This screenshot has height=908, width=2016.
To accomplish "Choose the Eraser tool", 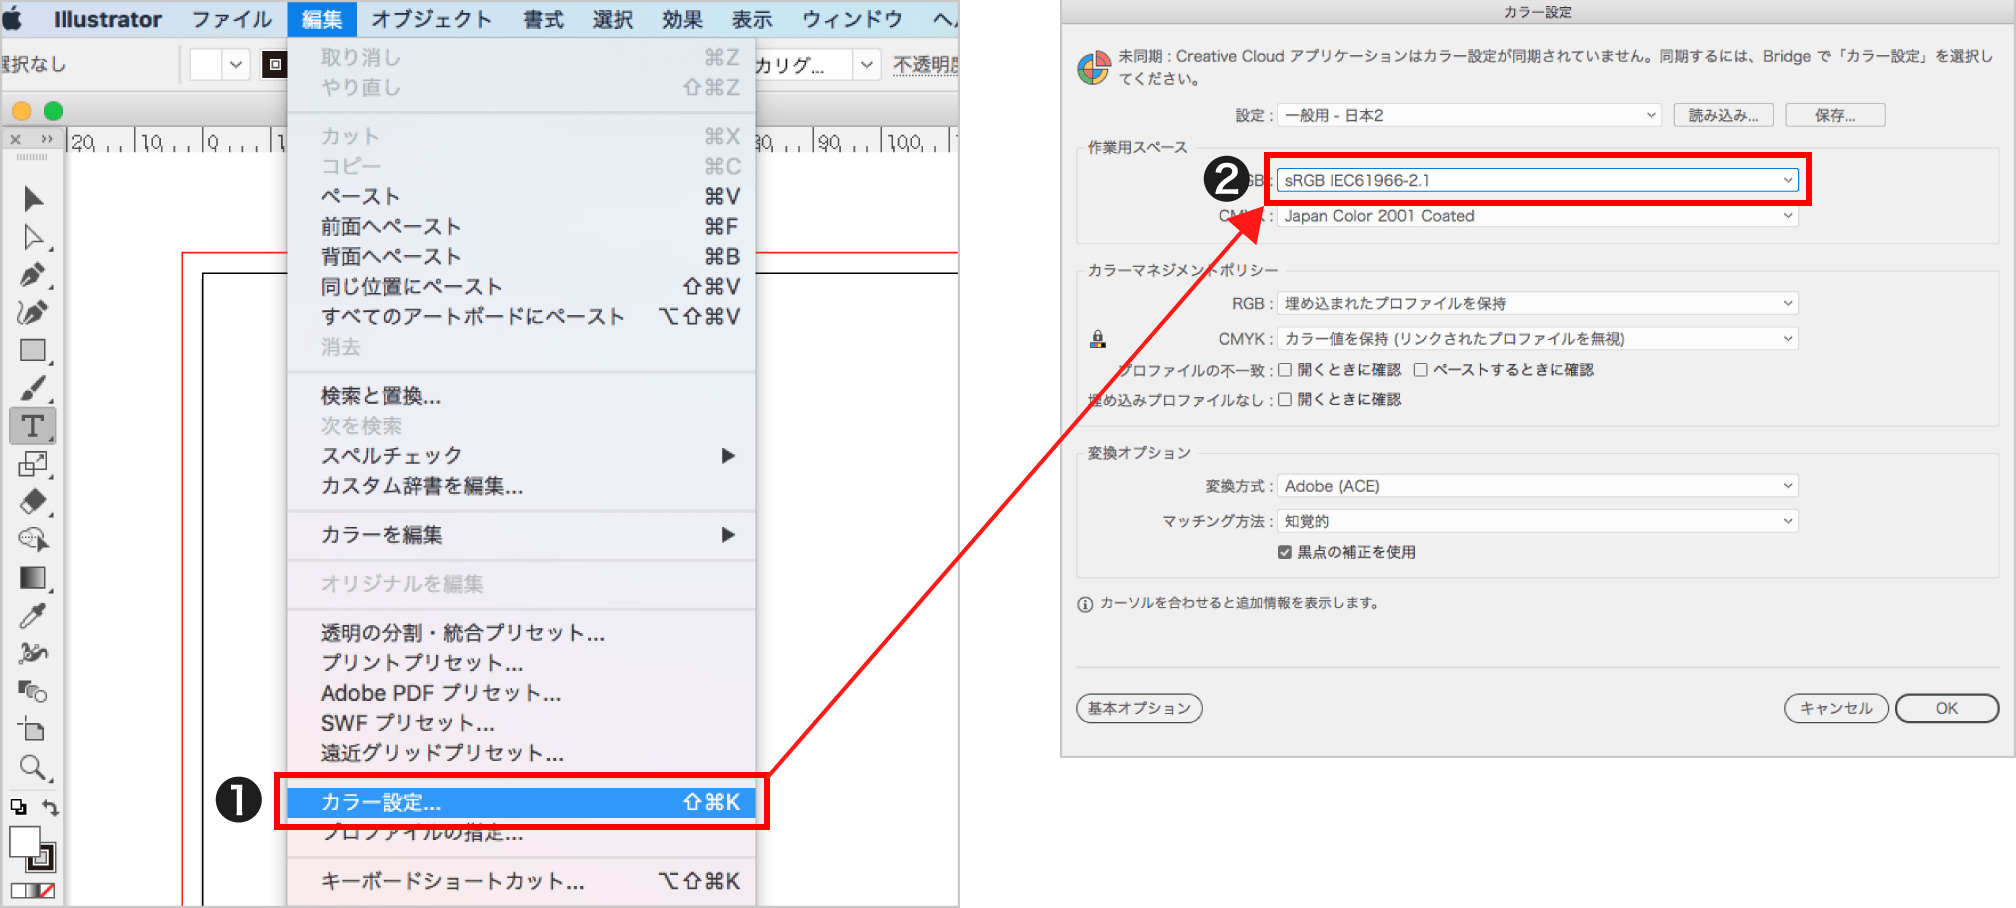I will click(x=32, y=502).
